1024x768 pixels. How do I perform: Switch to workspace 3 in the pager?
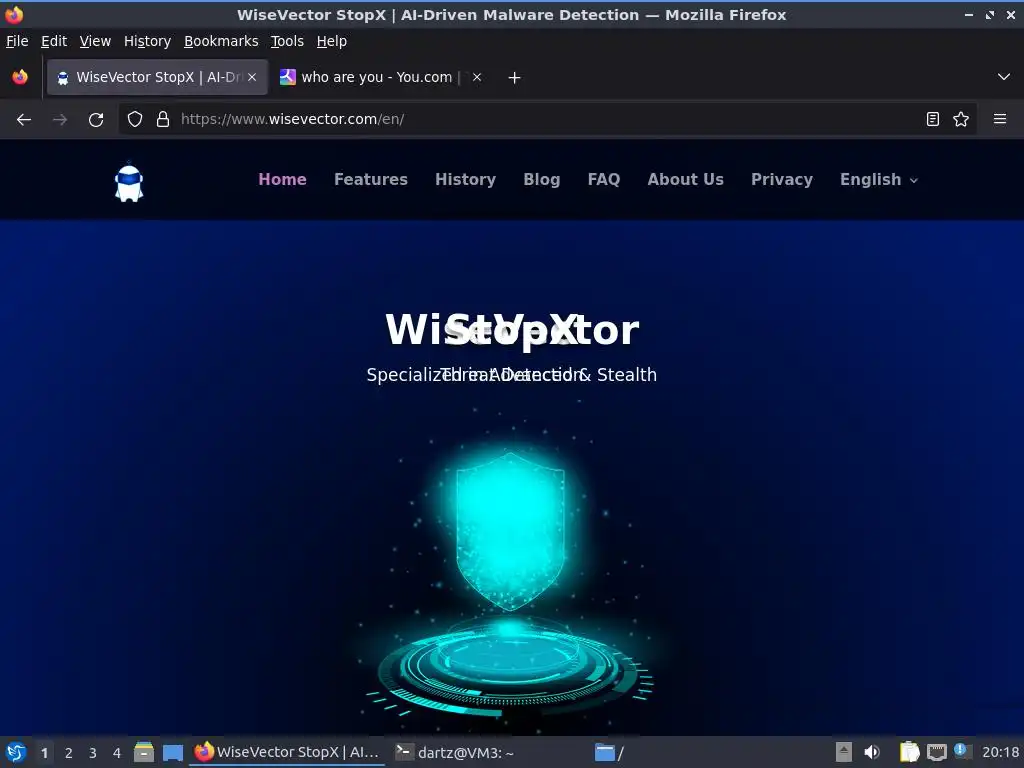[93, 753]
